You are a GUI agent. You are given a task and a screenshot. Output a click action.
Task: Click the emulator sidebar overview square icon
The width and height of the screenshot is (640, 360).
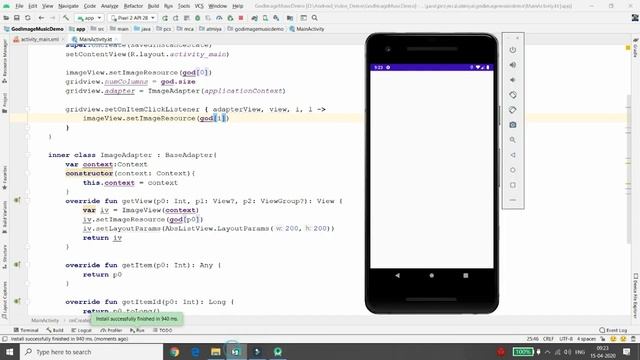(x=513, y=185)
